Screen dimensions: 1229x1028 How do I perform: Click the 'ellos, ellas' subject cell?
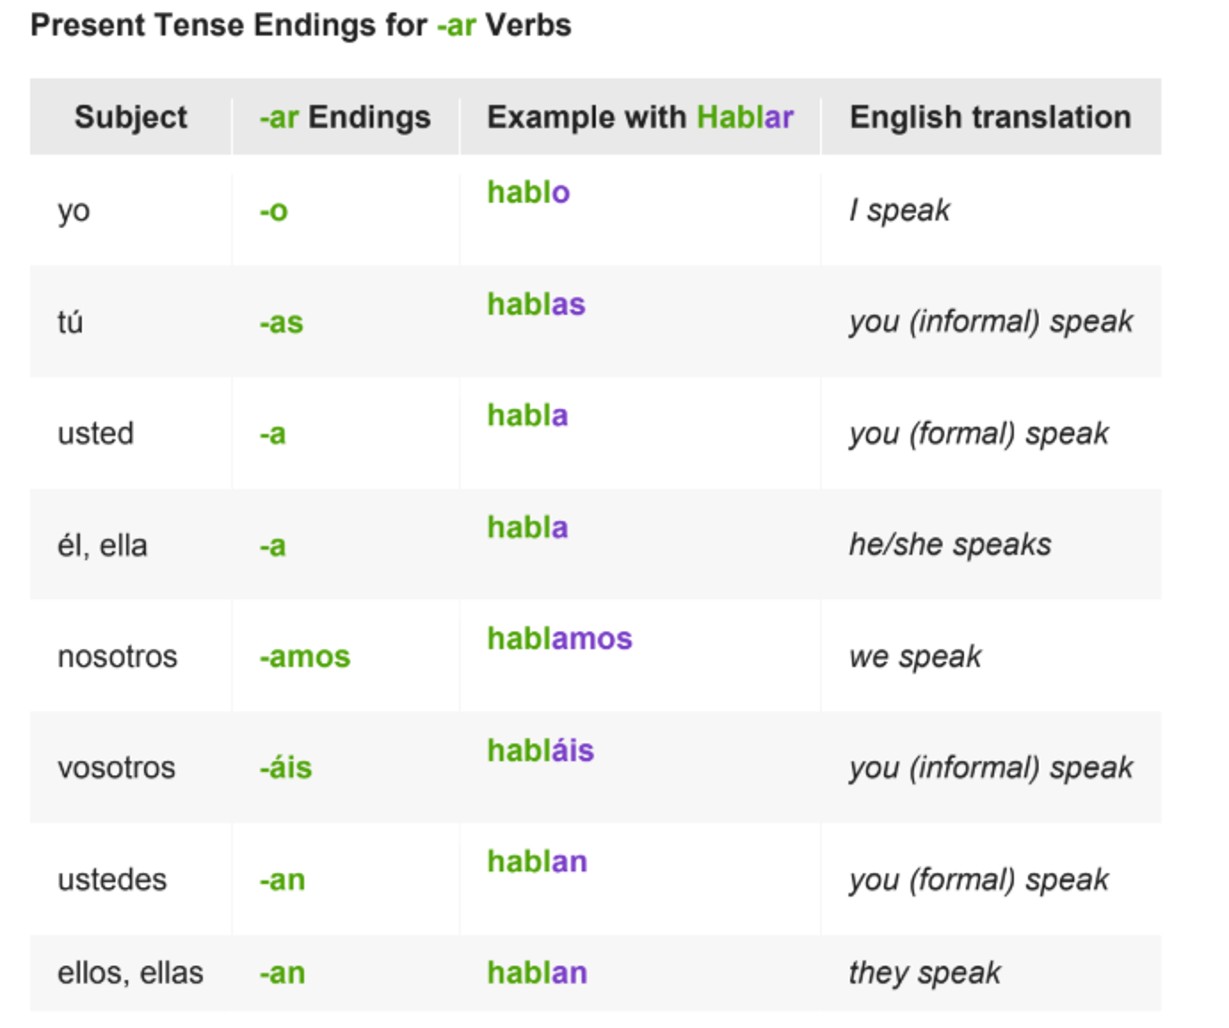pos(131,973)
